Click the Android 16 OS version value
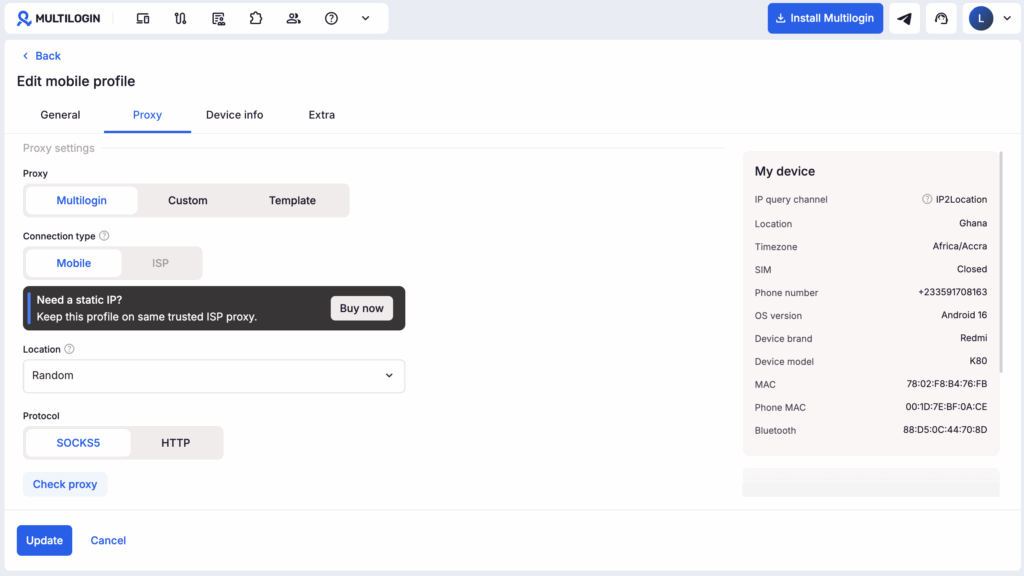This screenshot has width=1024, height=576. point(964,315)
